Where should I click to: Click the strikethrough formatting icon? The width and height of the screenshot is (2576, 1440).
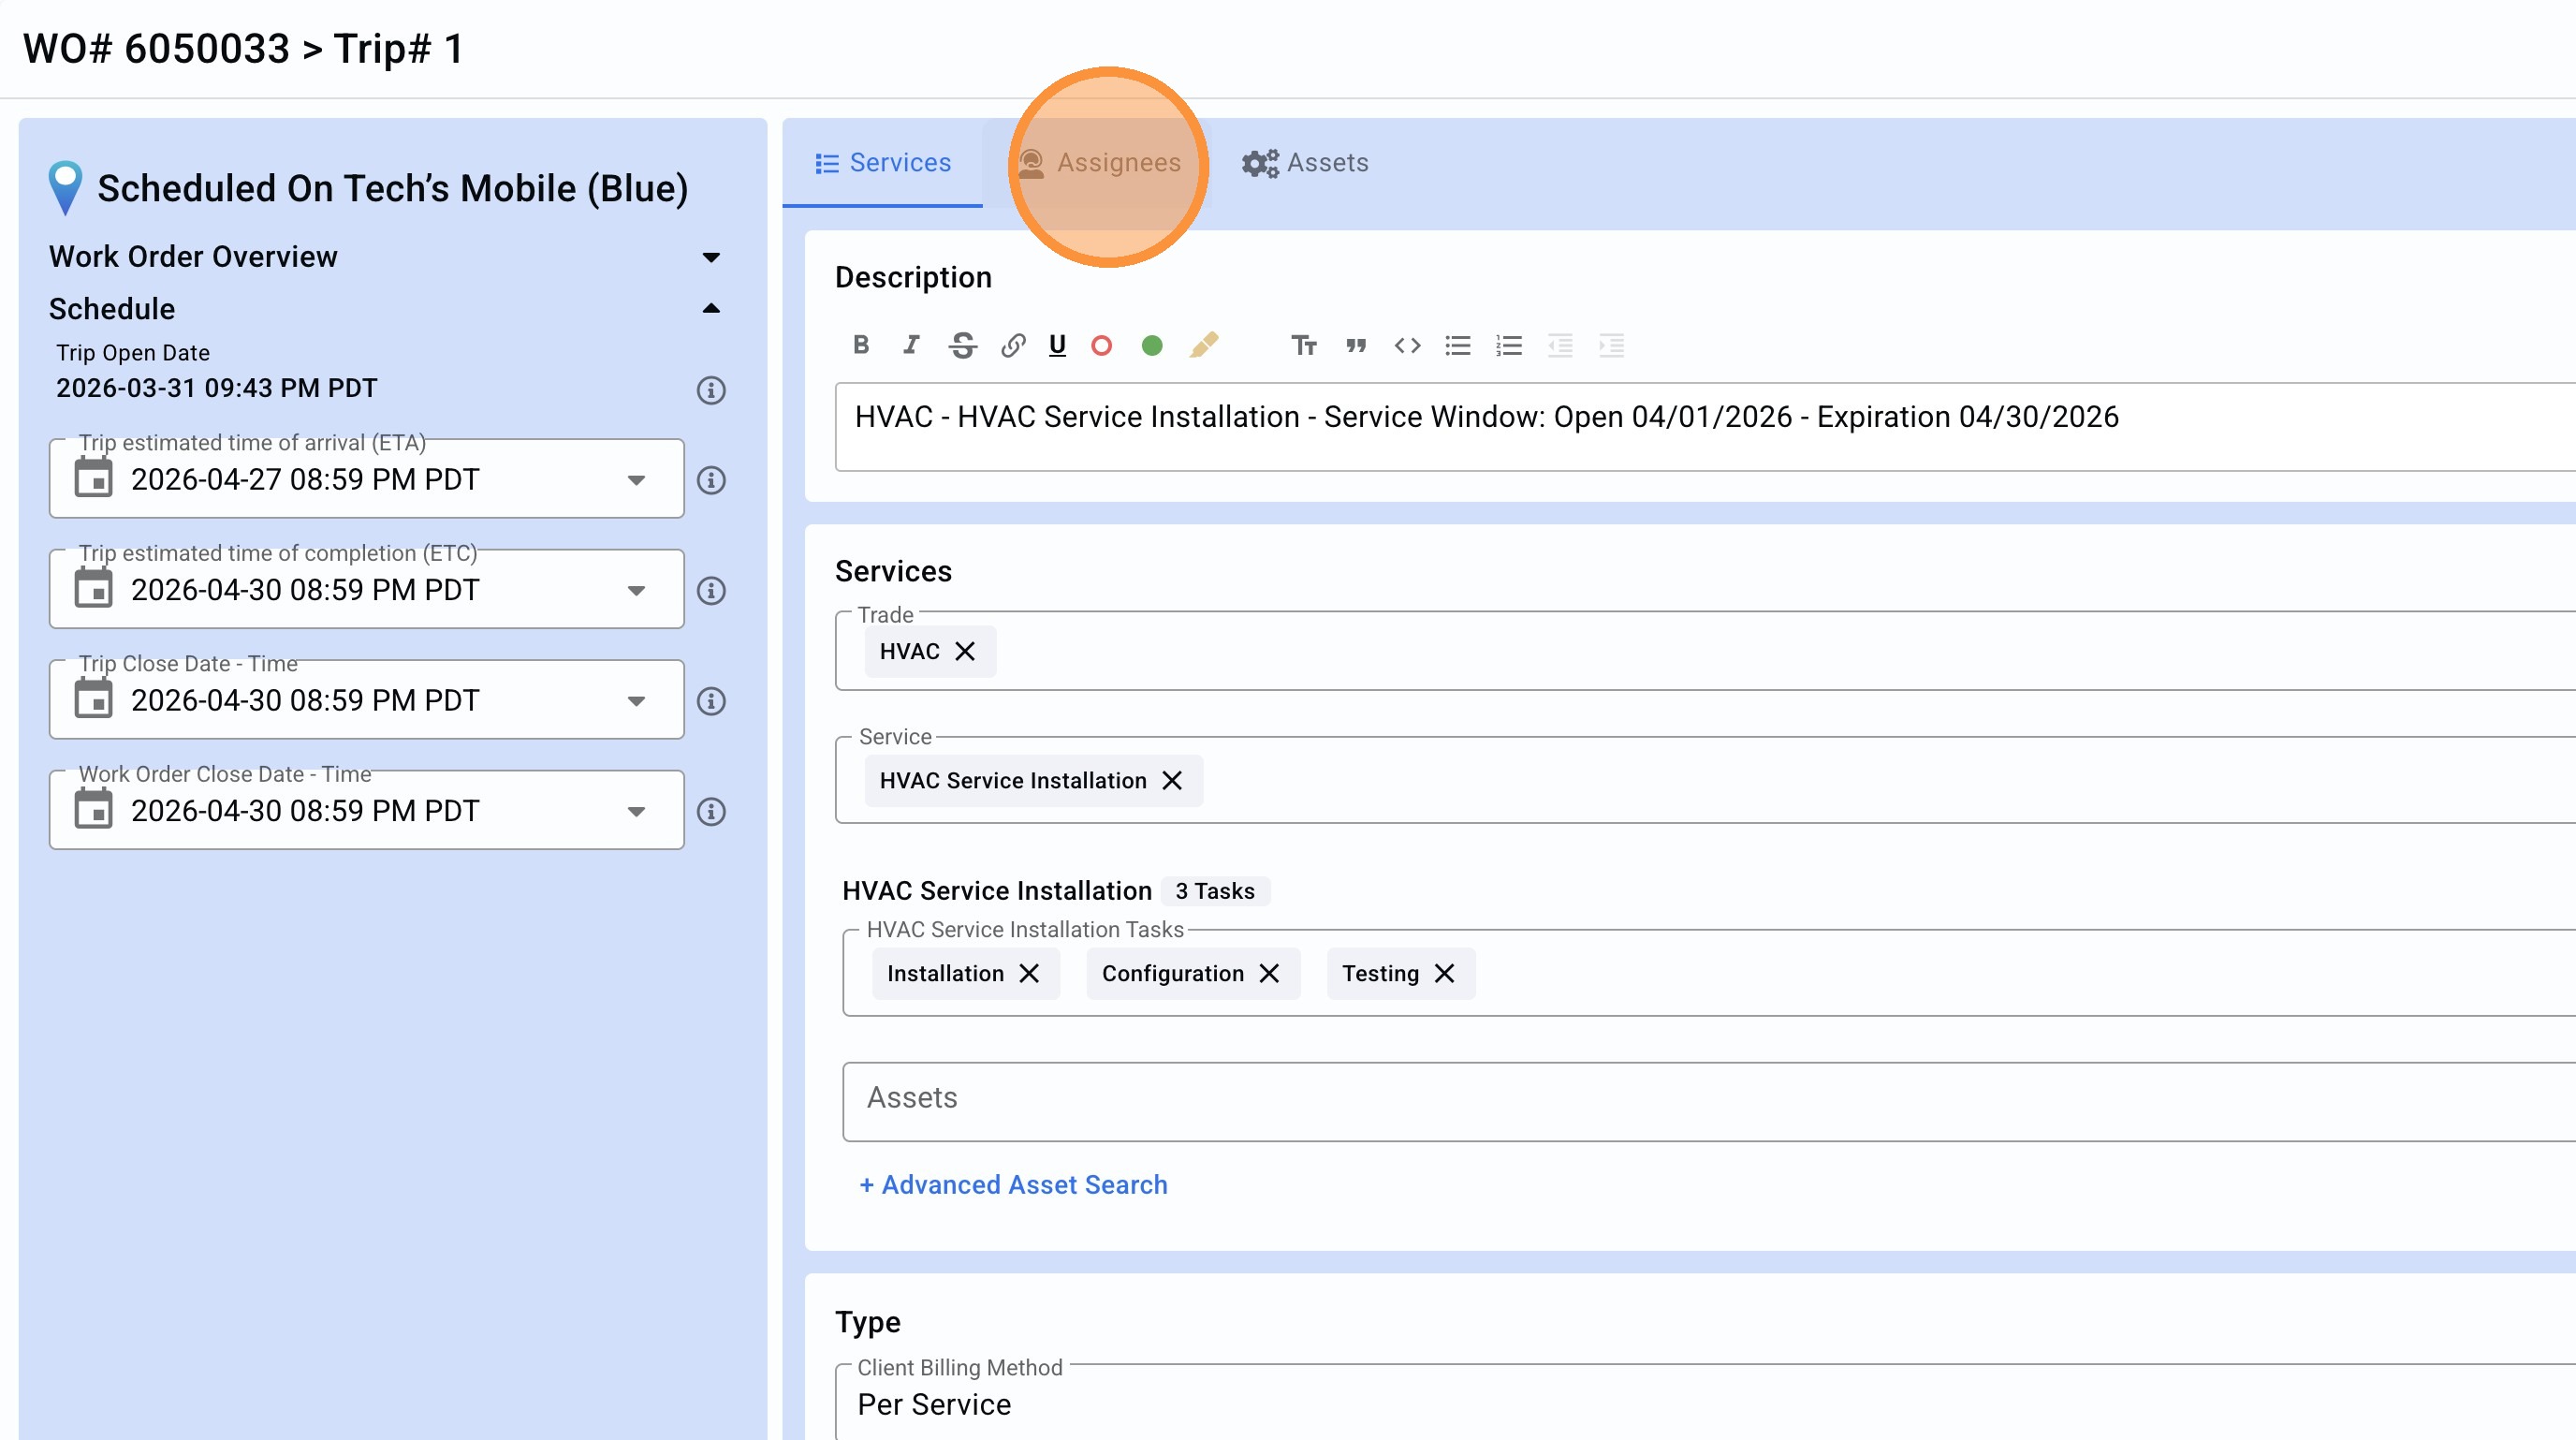click(x=962, y=345)
